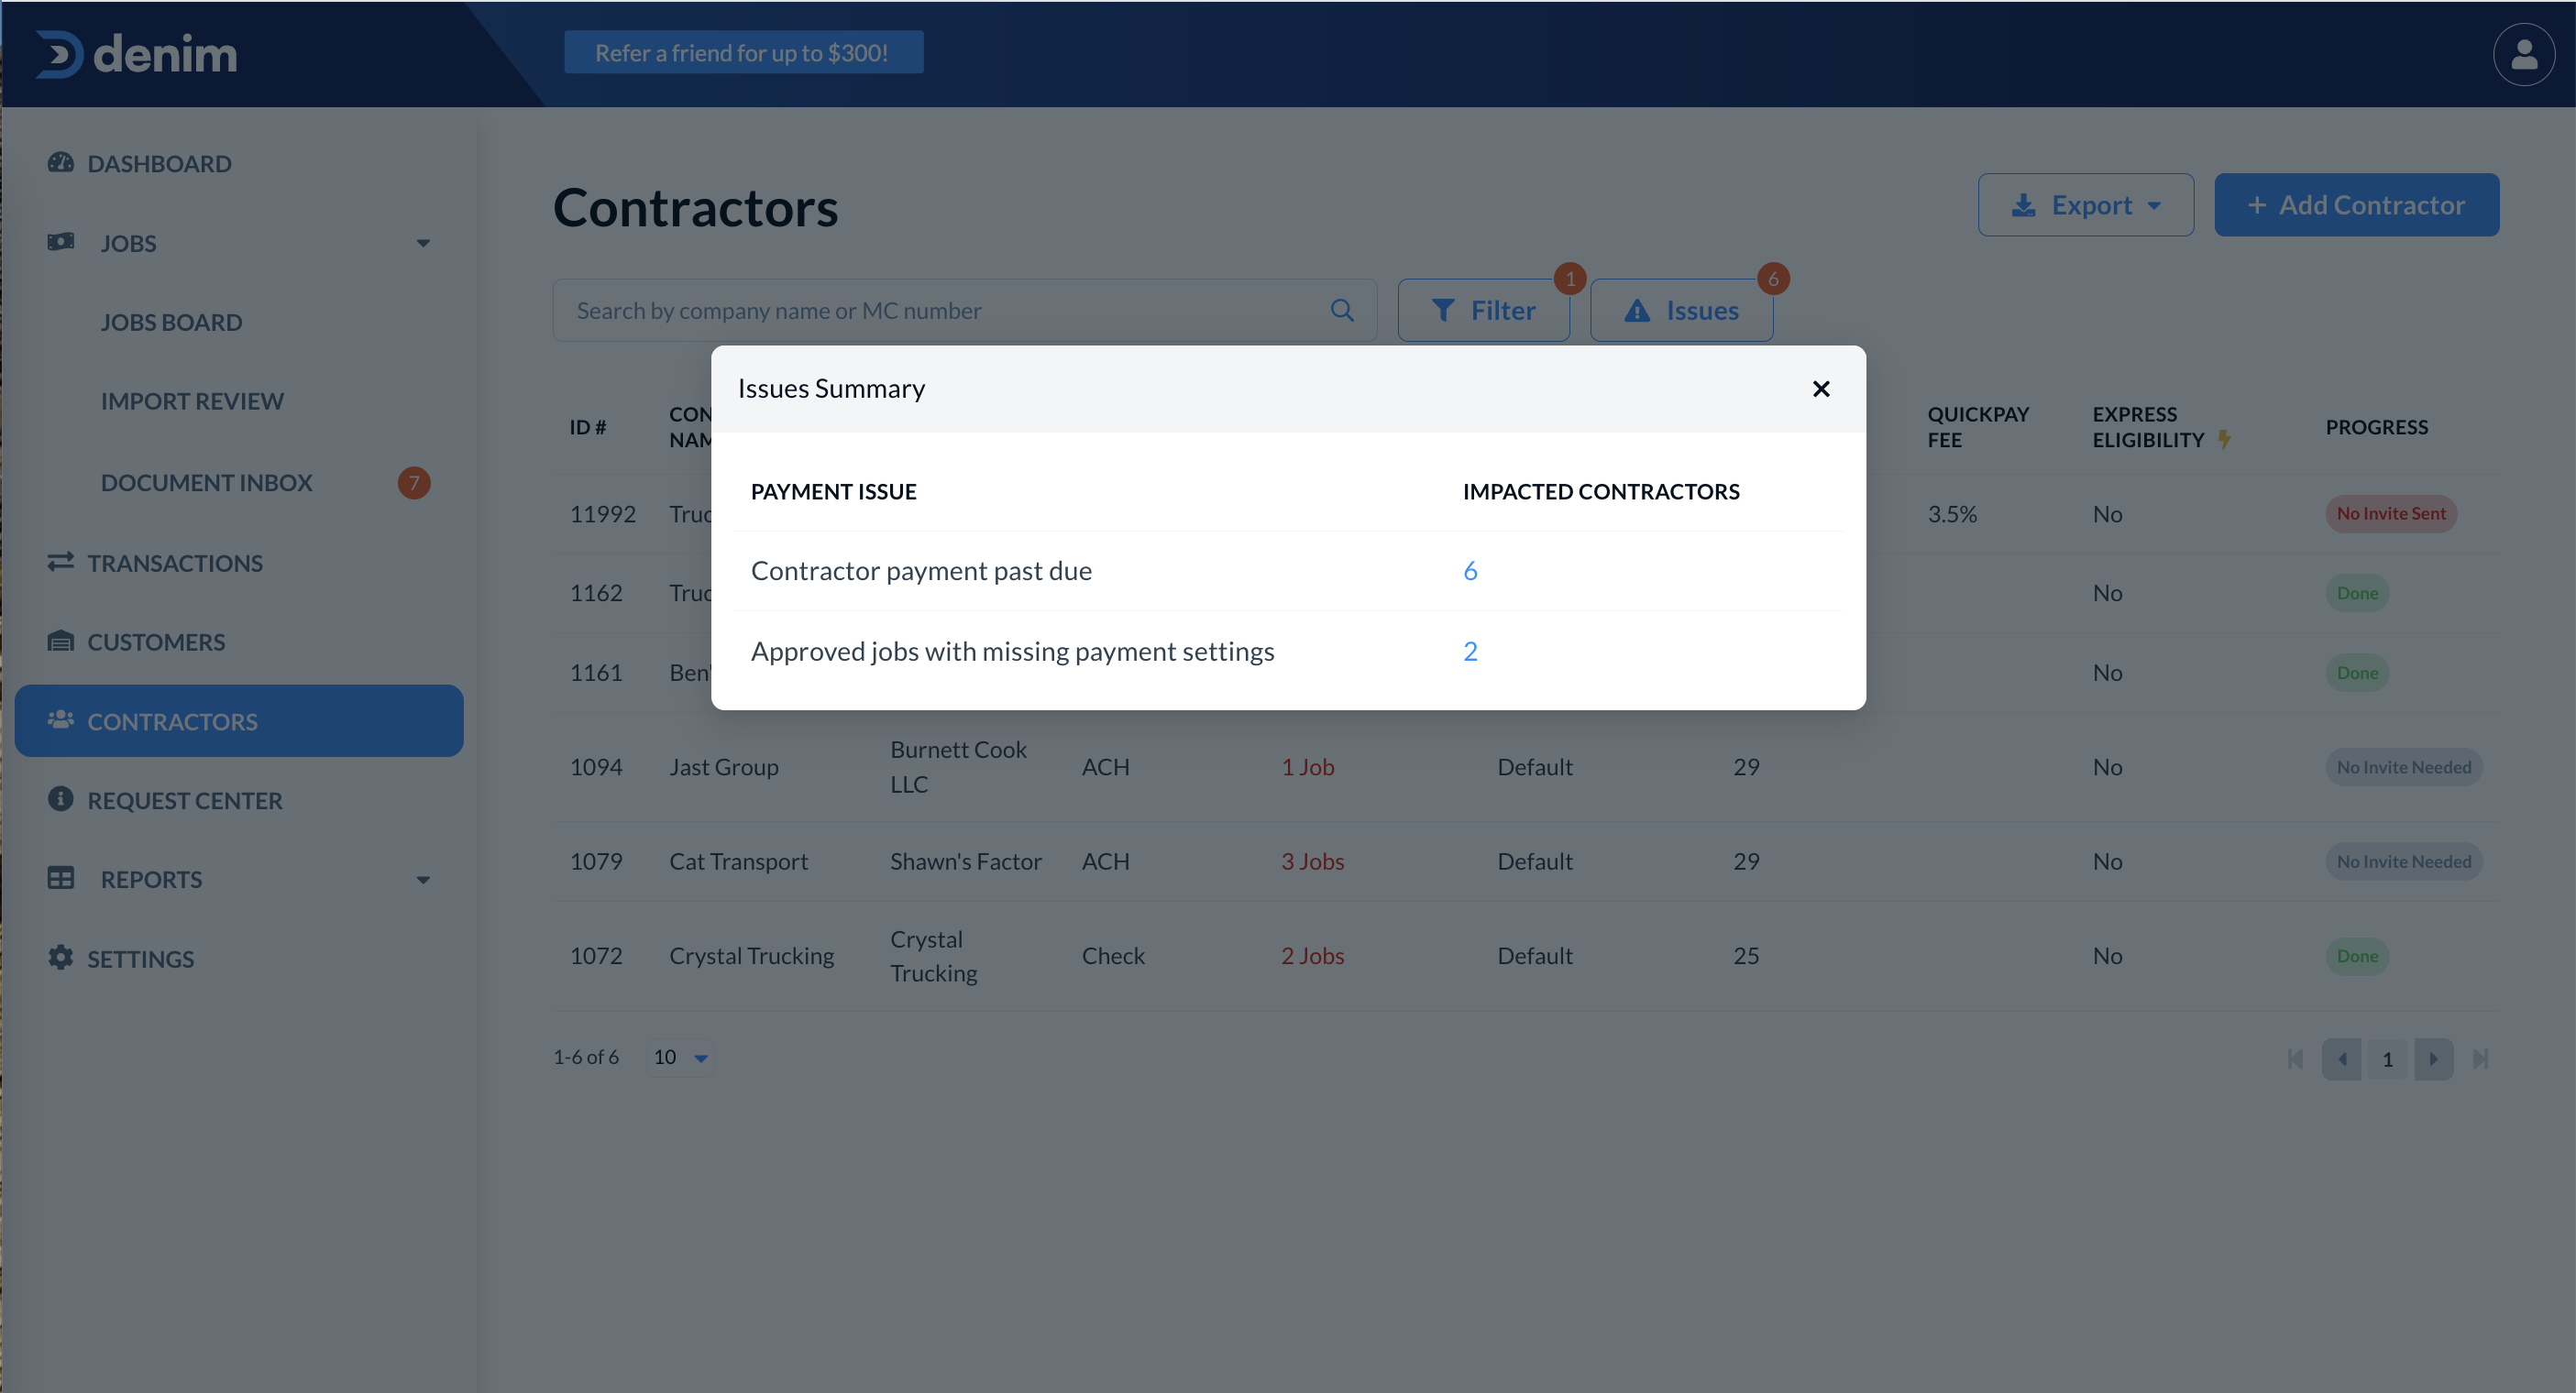Click the 1 Job link for Jast Group
Viewport: 2576px width, 1393px height.
pyautogui.click(x=1308, y=768)
